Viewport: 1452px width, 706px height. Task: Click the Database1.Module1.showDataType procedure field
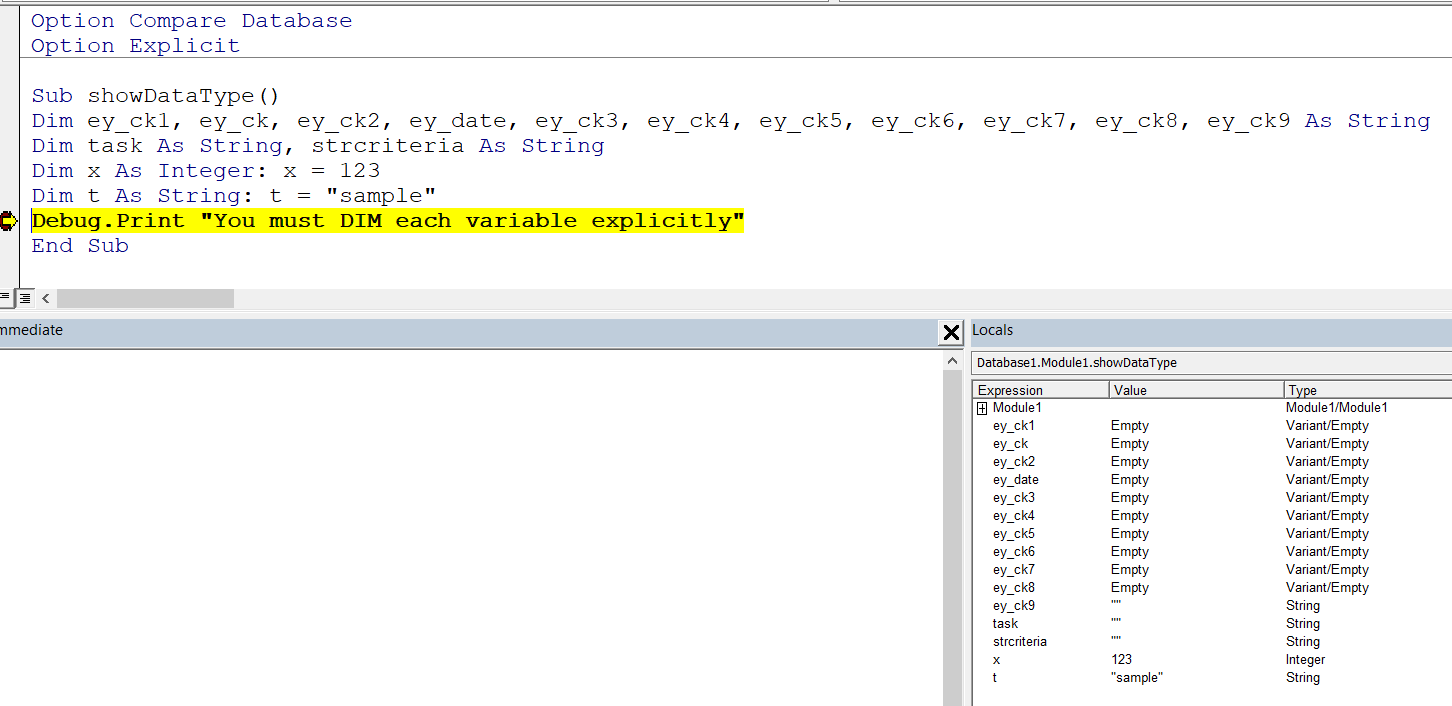tap(1210, 363)
